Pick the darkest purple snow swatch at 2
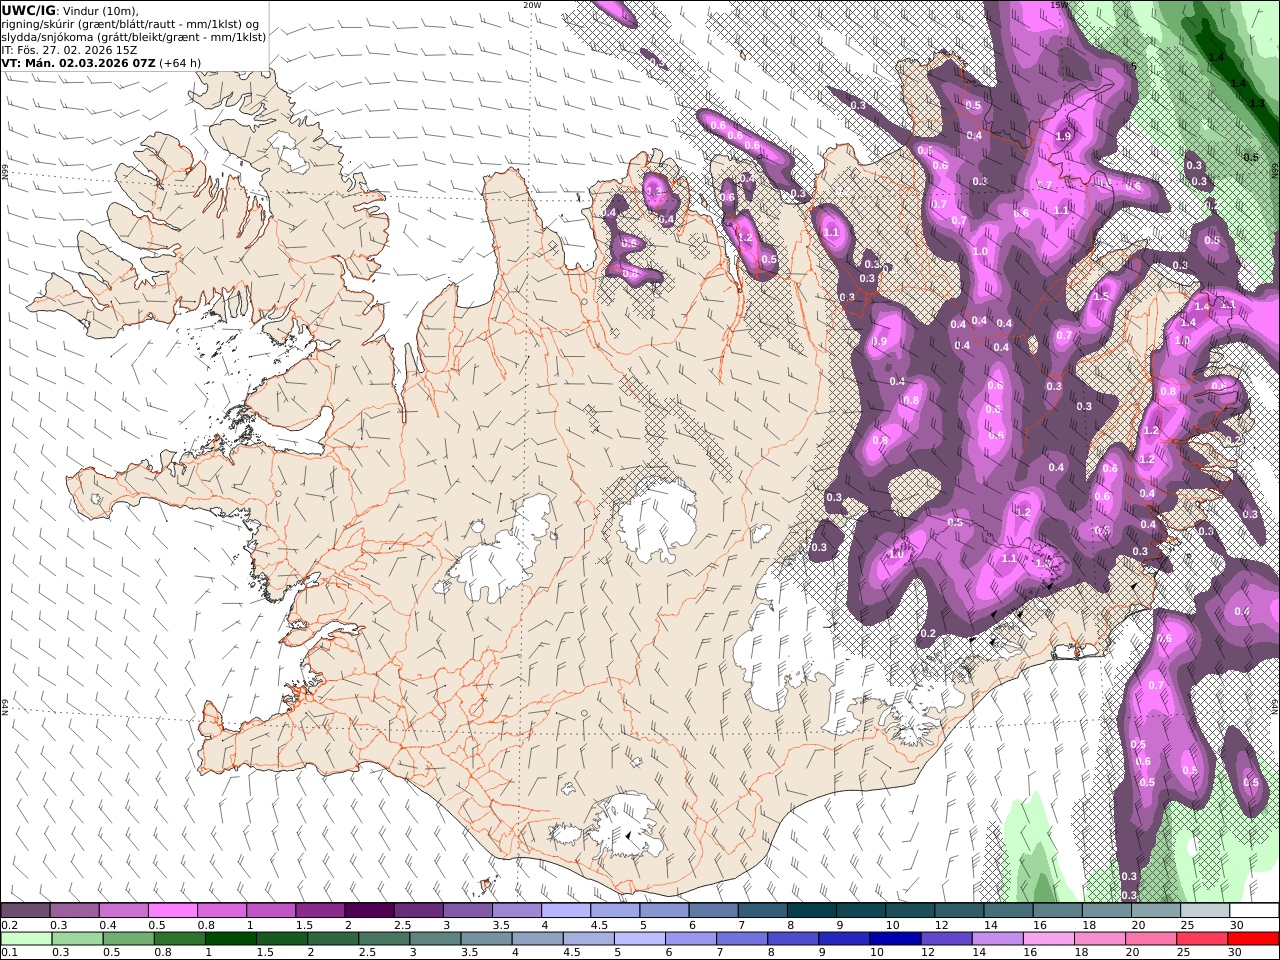1280x960 pixels. coord(369,911)
